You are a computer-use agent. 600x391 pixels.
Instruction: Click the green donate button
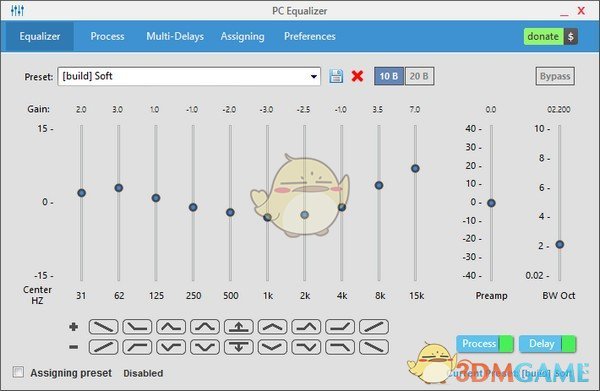point(543,37)
